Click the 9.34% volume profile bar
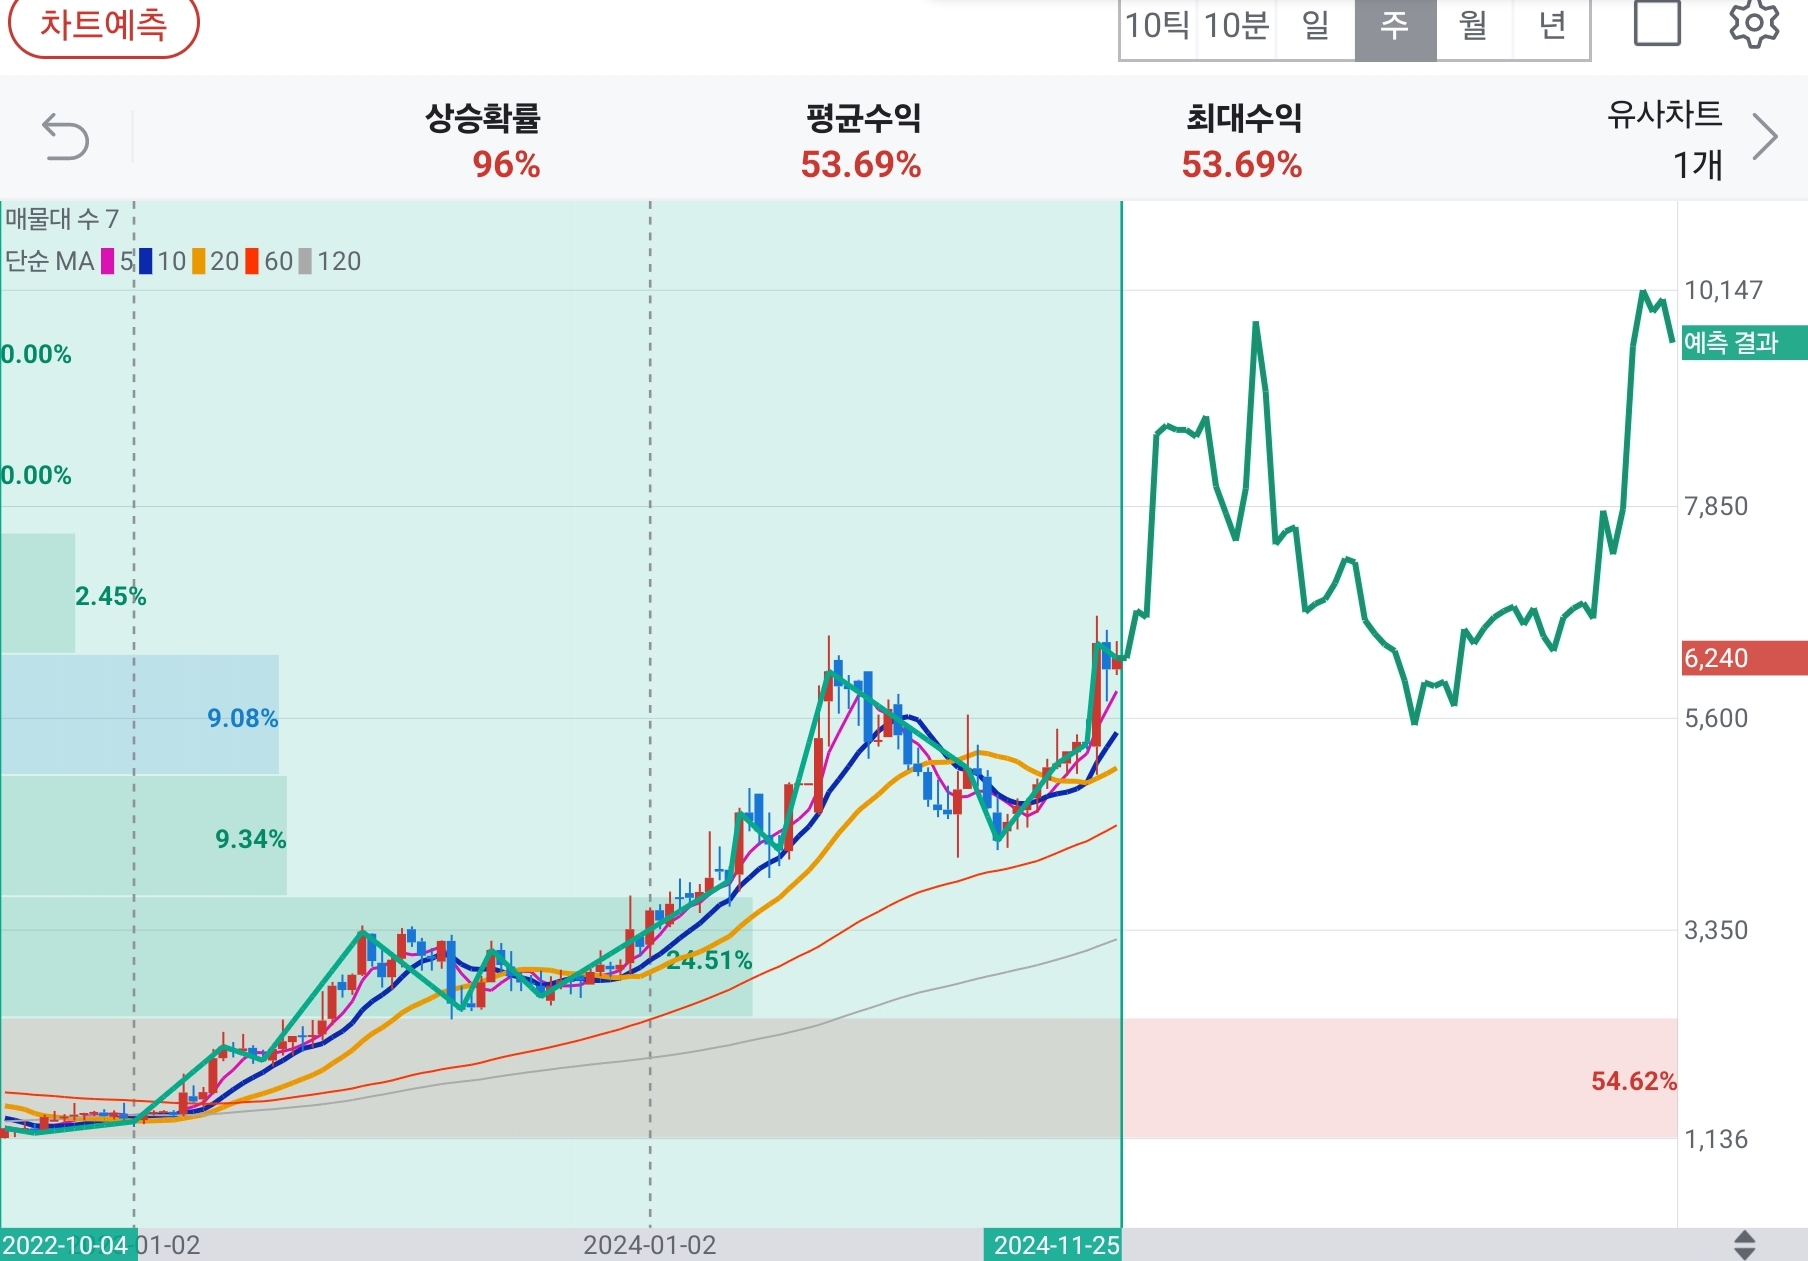This screenshot has height=1261, width=1808. point(143,836)
